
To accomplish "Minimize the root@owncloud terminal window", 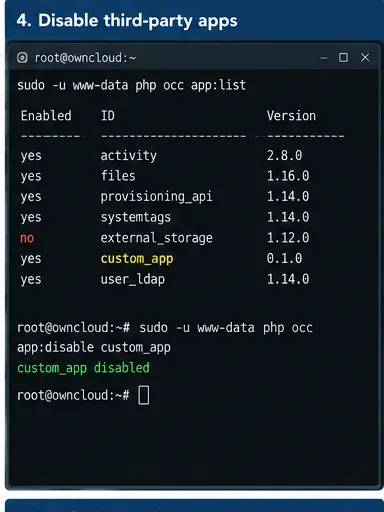I will point(323,58).
